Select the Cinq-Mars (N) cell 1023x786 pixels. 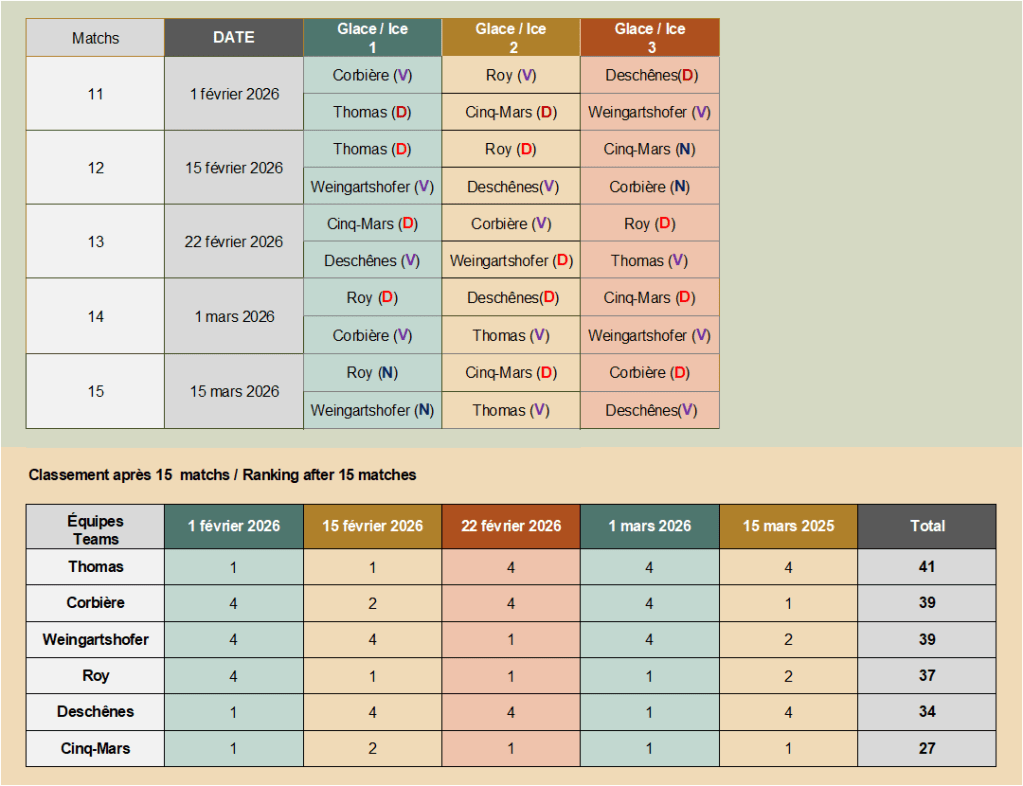tap(649, 149)
